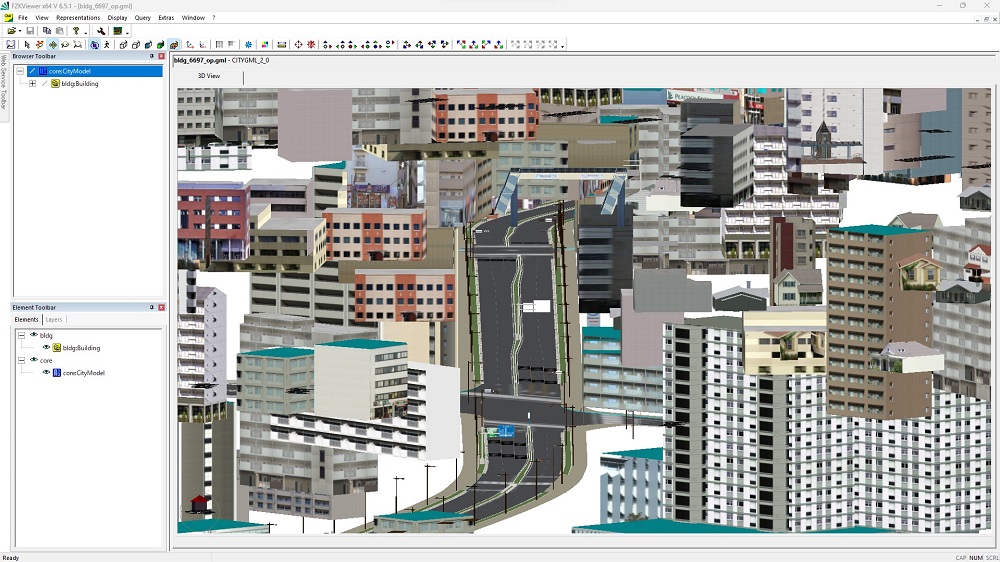Close the Element Toolbar panel
This screenshot has width=1000, height=562.
click(161, 307)
